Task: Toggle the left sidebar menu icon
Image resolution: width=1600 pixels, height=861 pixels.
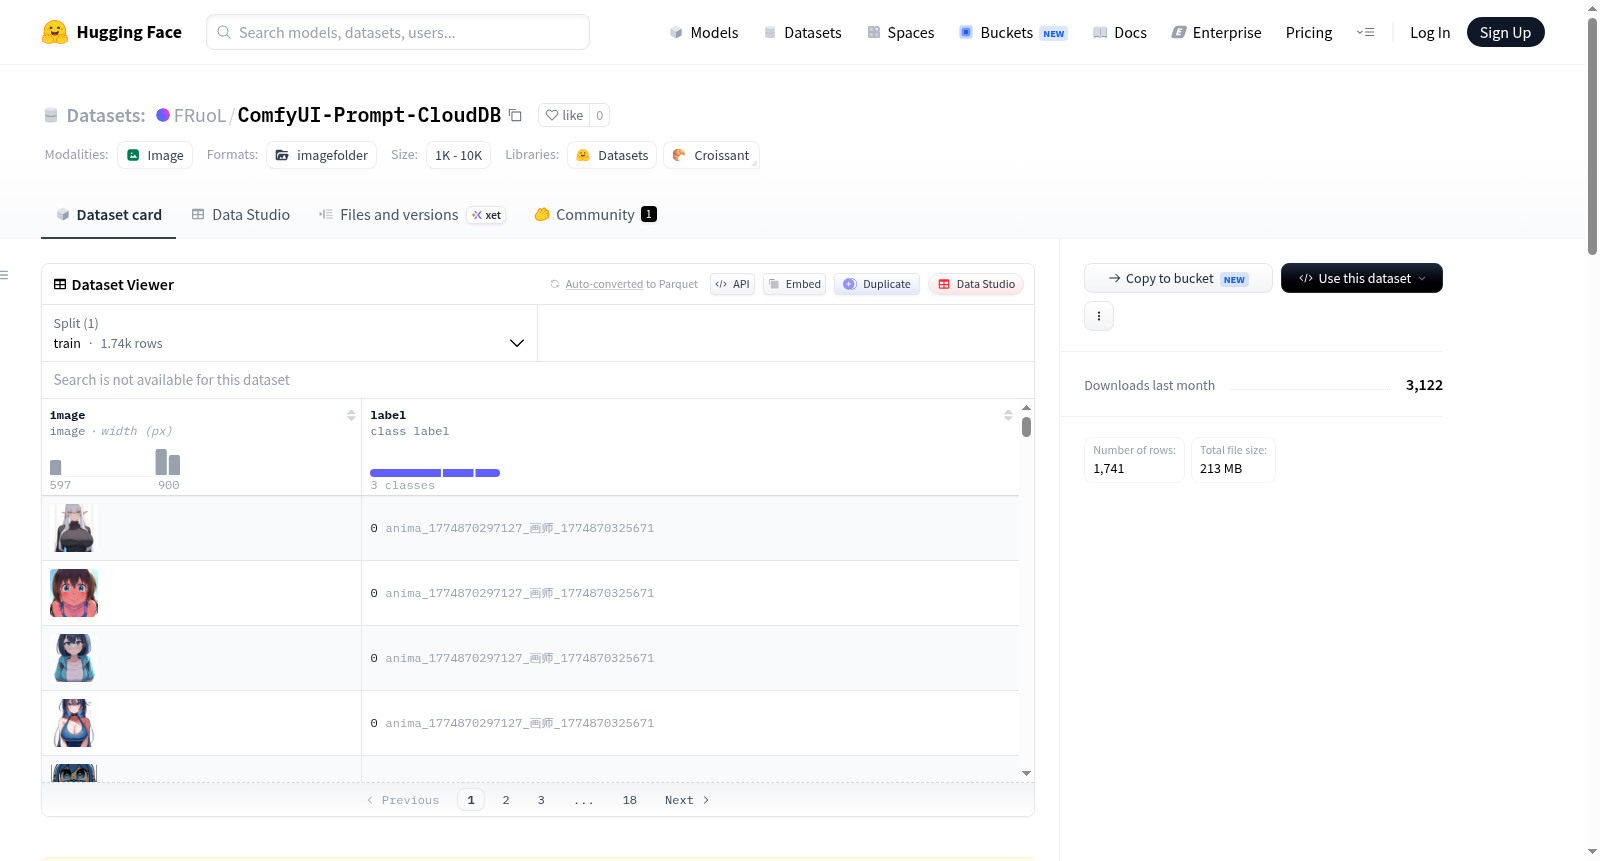Action: coord(5,275)
